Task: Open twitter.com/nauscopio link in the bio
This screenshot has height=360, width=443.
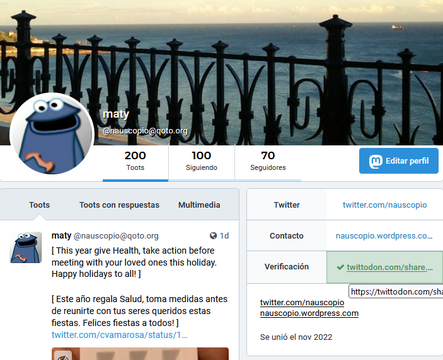Action: pos(302,303)
